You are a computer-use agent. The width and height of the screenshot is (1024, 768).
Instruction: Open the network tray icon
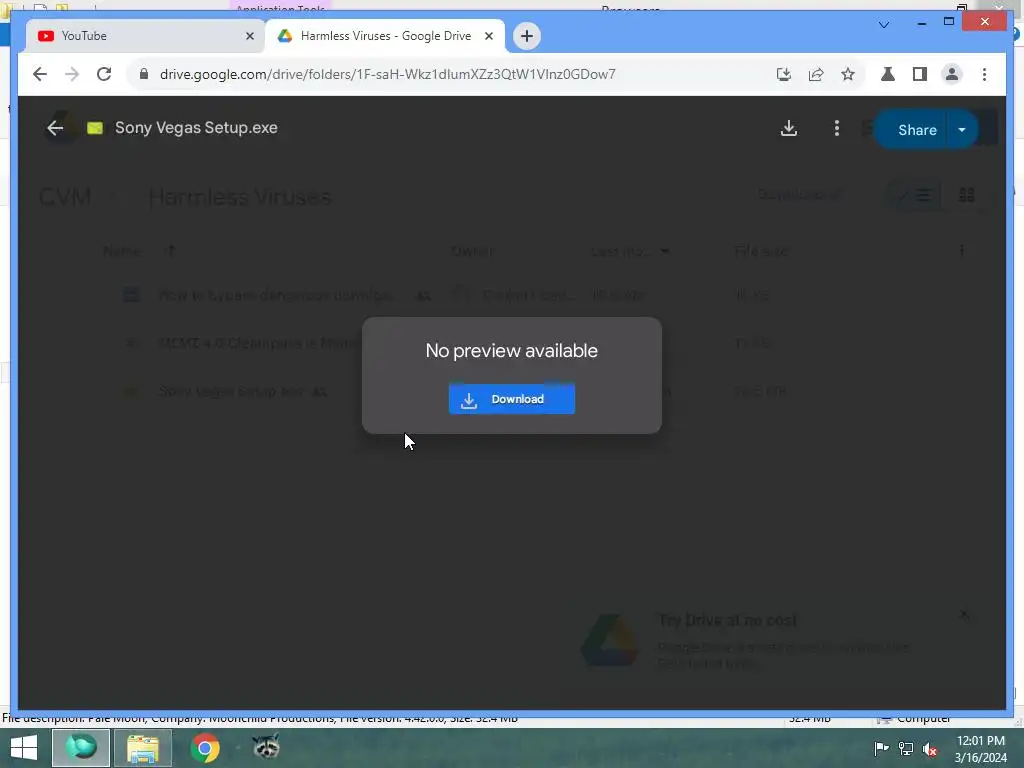906,748
